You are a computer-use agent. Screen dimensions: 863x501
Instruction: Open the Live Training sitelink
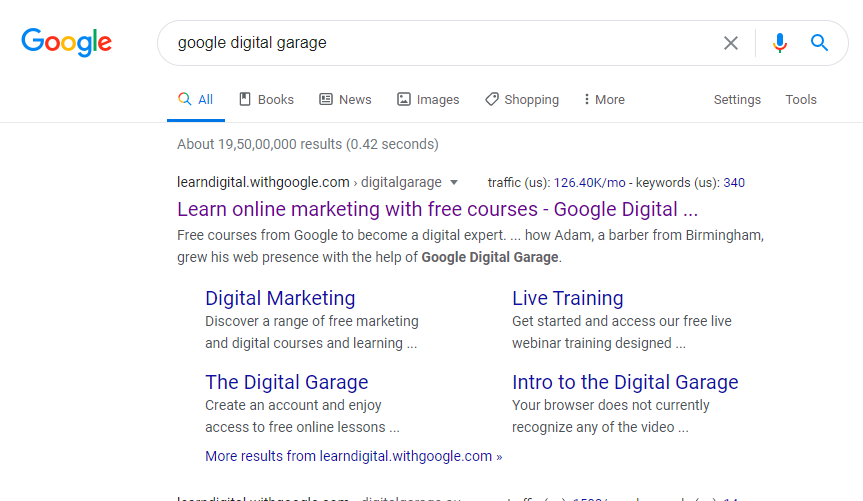tap(567, 298)
